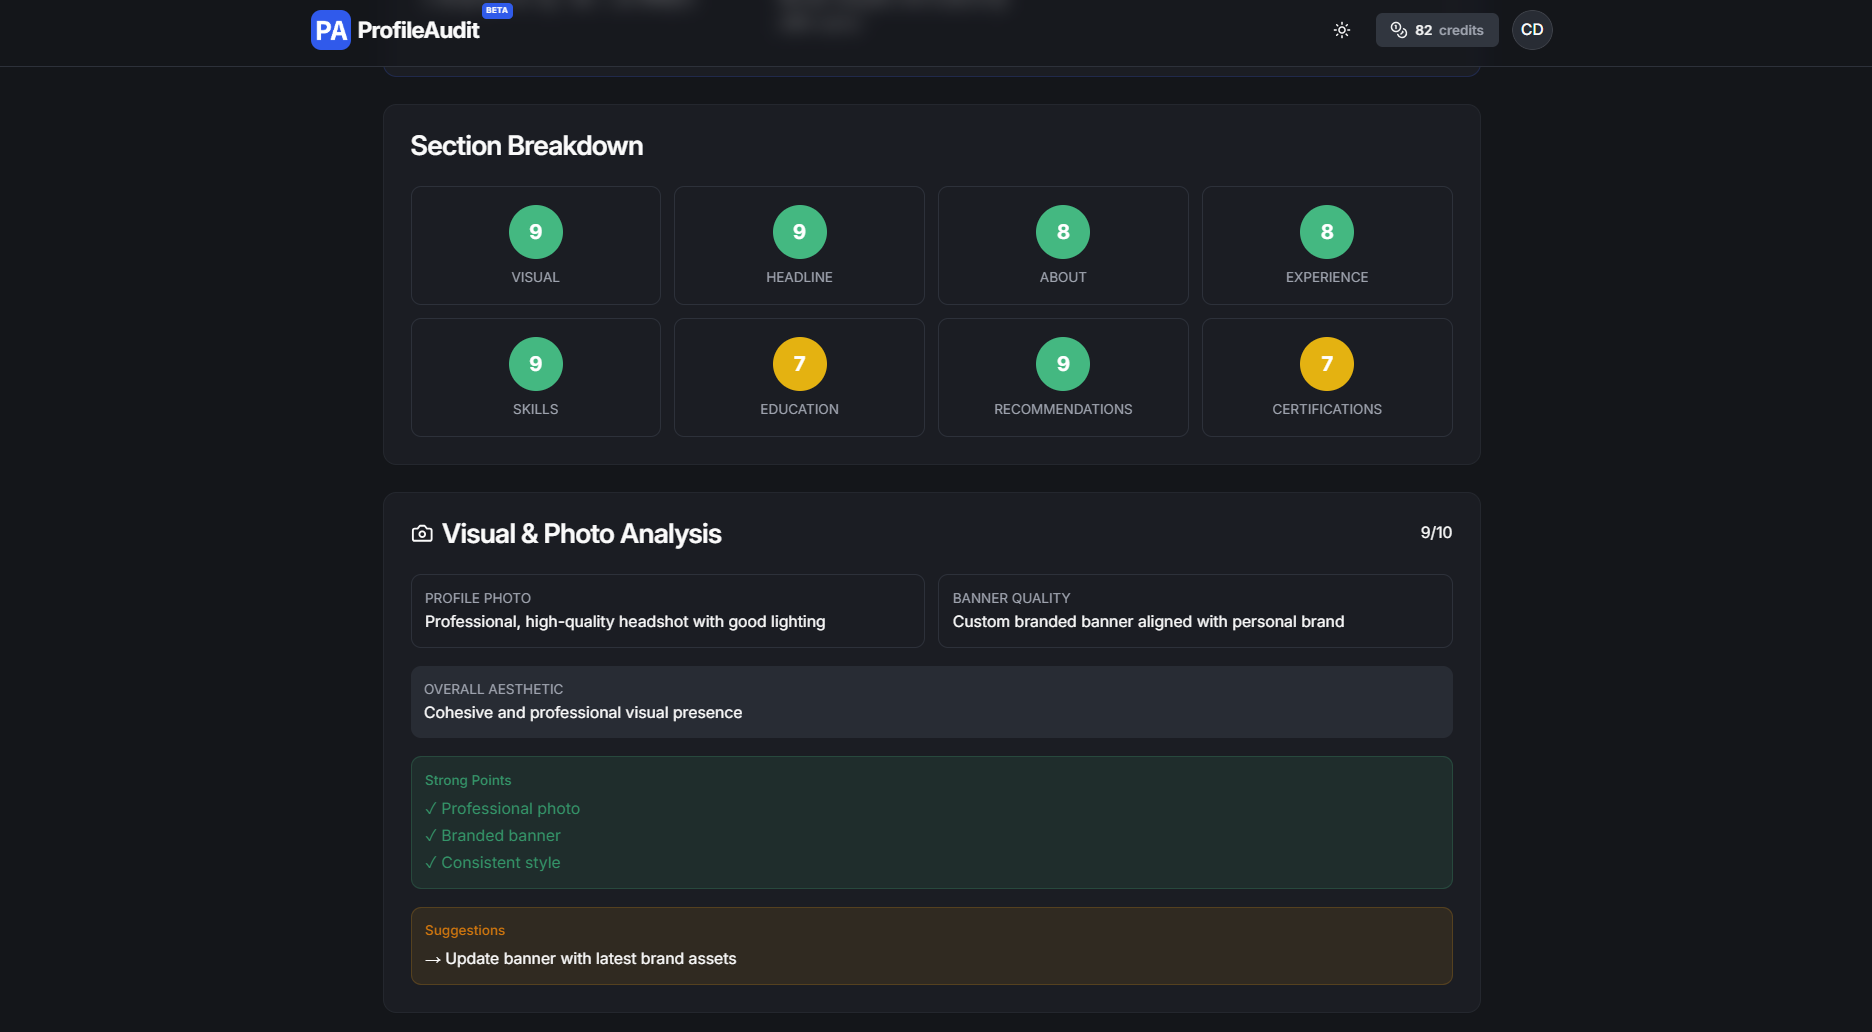Open the CD avatar in the top bar
1872x1032 pixels.
1532,30
